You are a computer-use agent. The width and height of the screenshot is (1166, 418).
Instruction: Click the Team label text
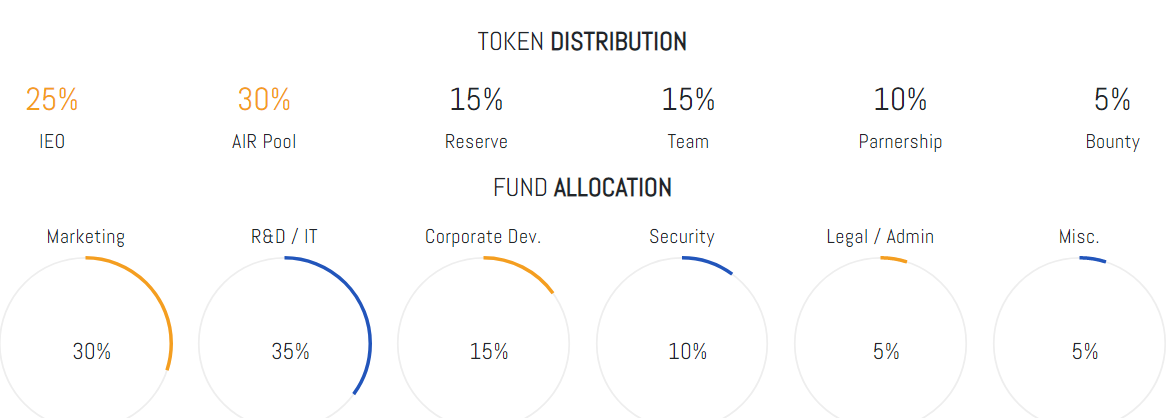click(x=688, y=142)
